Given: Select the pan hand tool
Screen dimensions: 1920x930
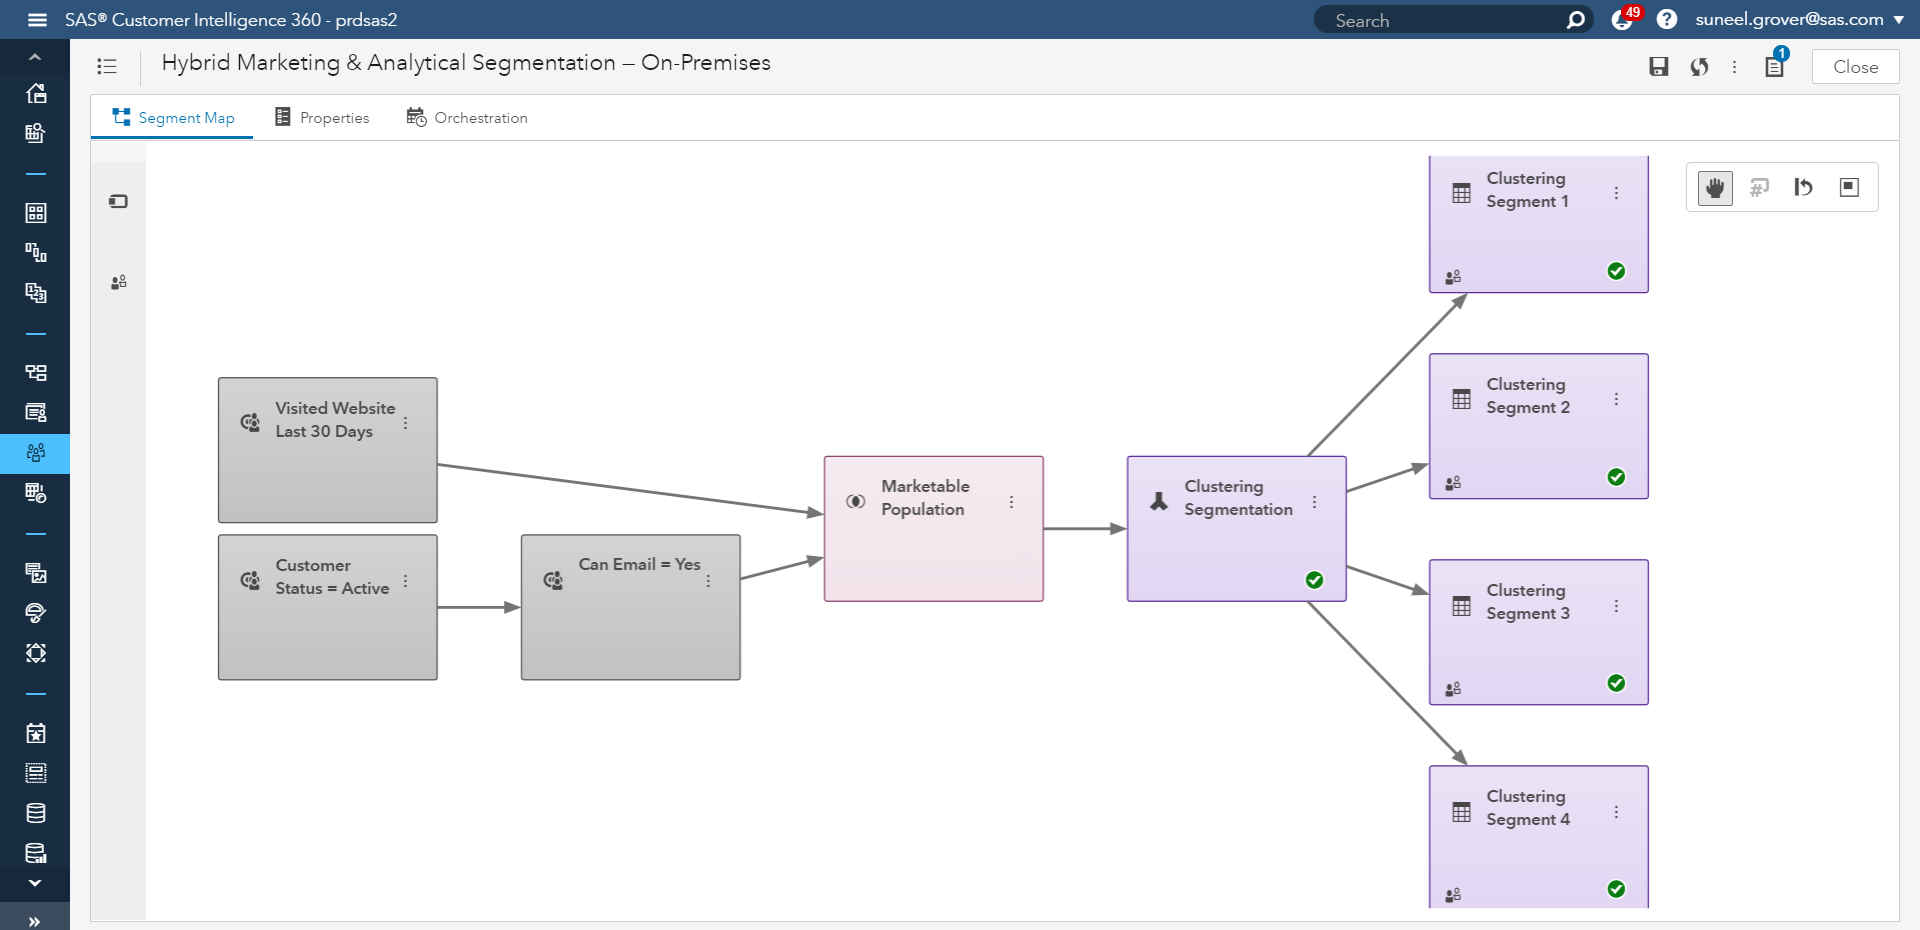Looking at the screenshot, I should coord(1715,188).
